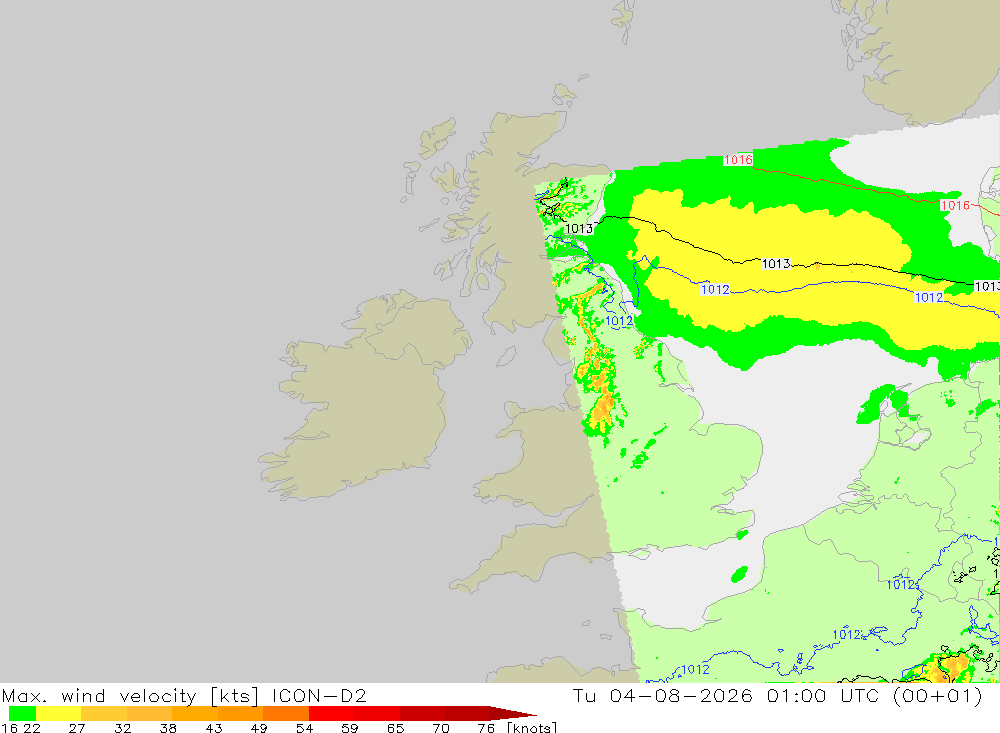
Task: Select the dark red swatch between 65 and 70
Action: click(422, 713)
